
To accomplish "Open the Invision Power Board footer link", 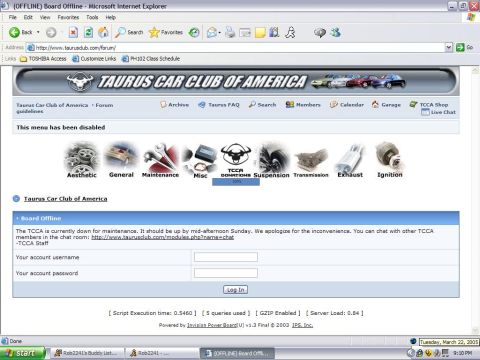I will [212, 325].
